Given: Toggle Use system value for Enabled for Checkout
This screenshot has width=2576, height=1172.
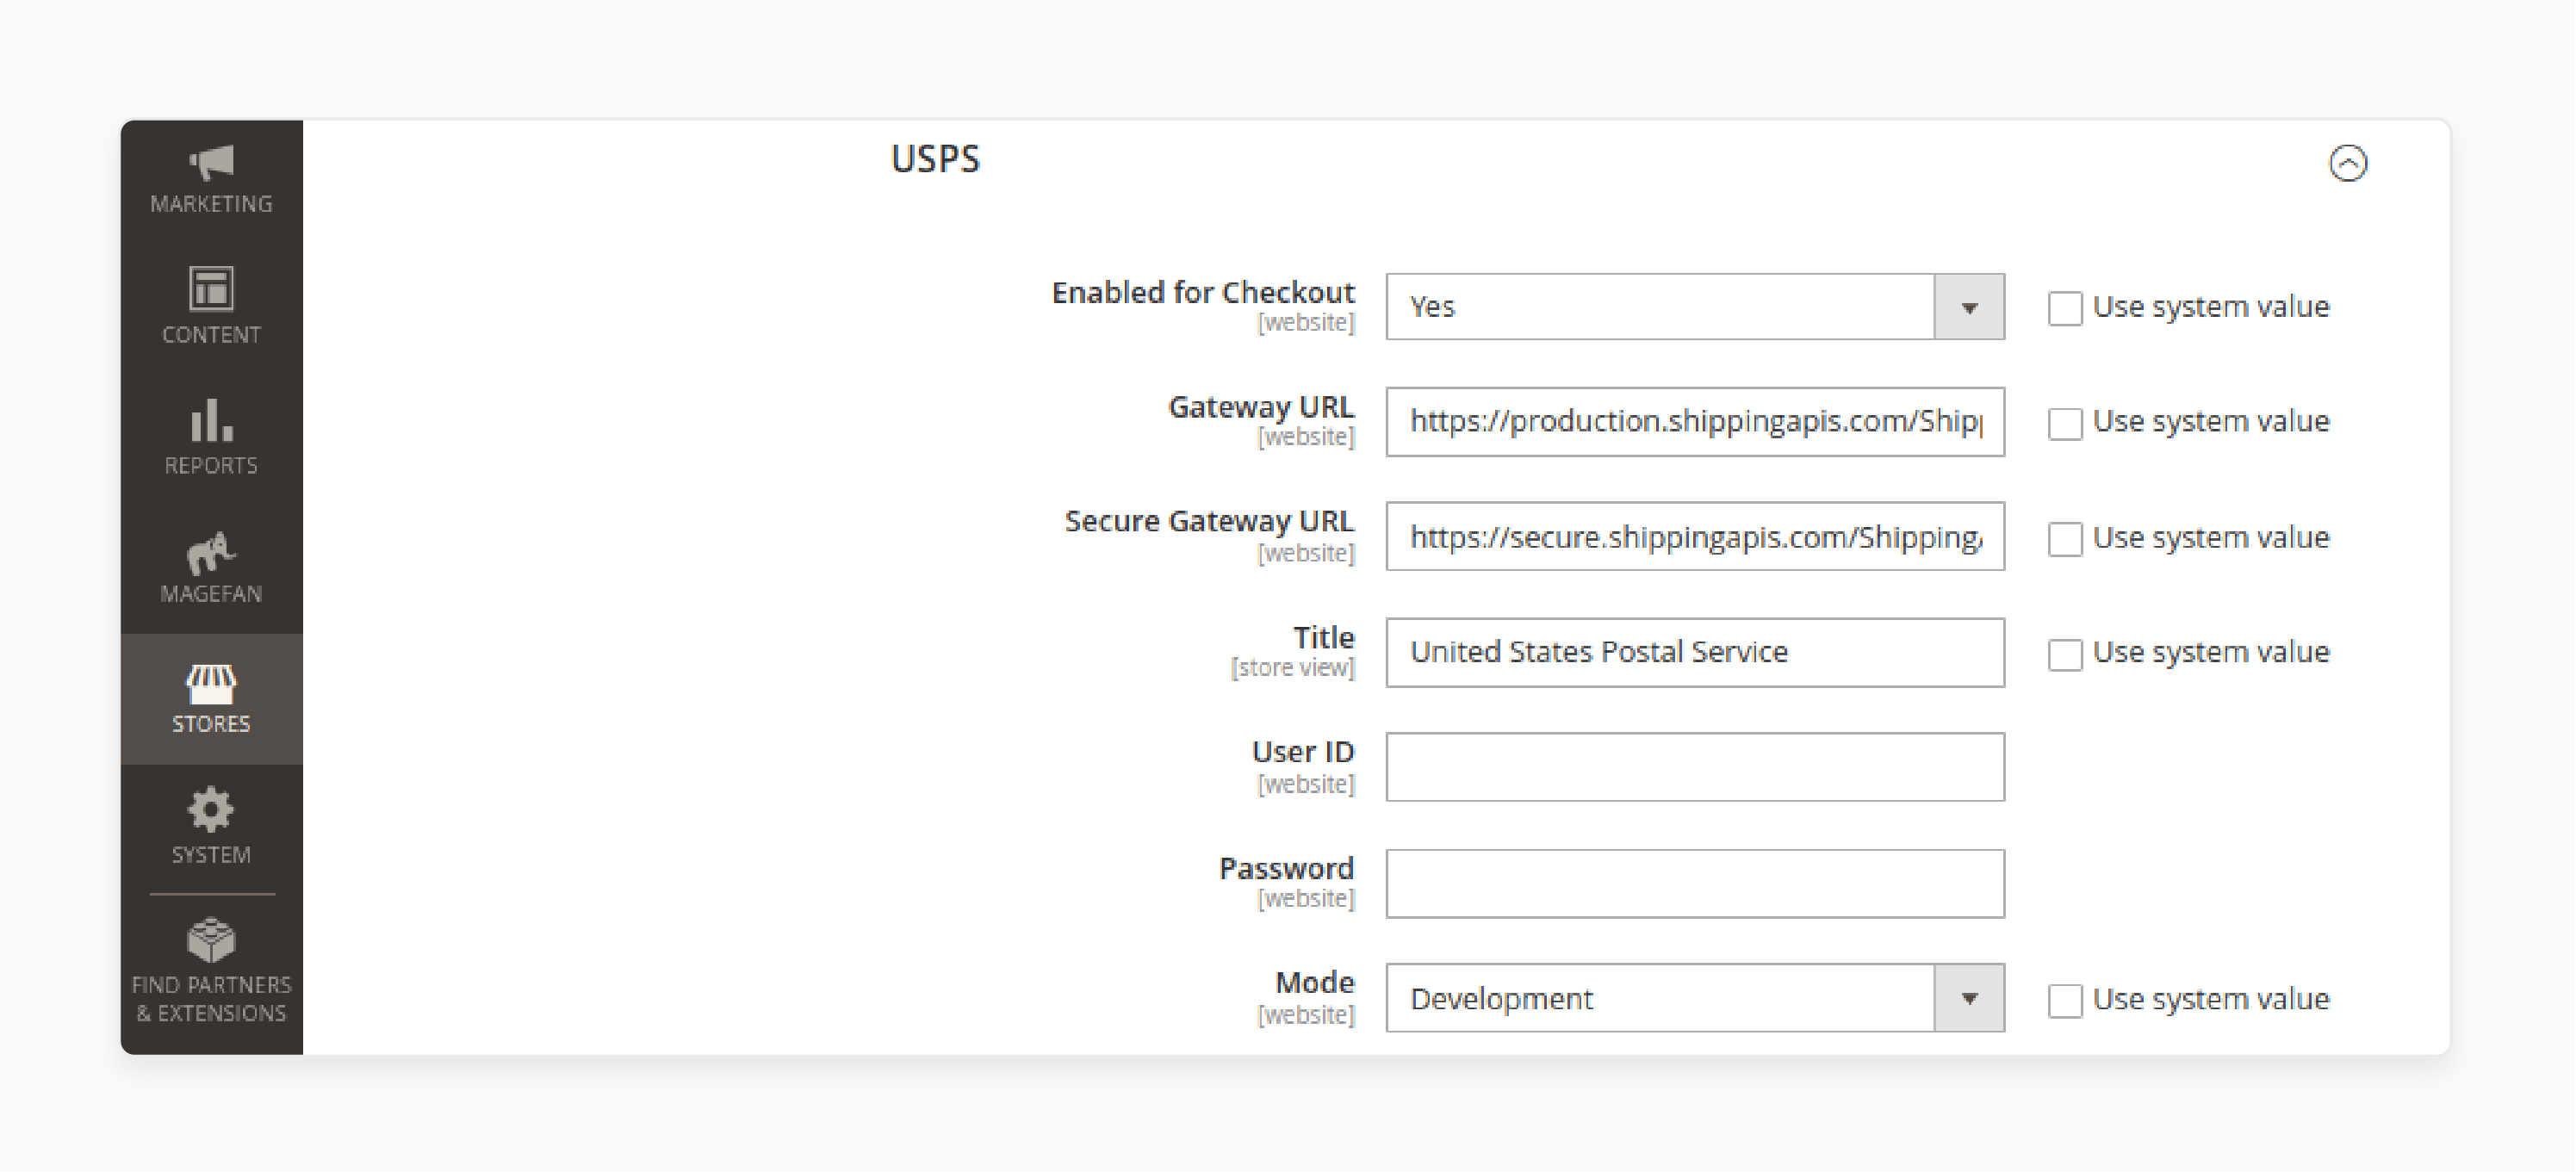Looking at the screenshot, I should (2064, 308).
